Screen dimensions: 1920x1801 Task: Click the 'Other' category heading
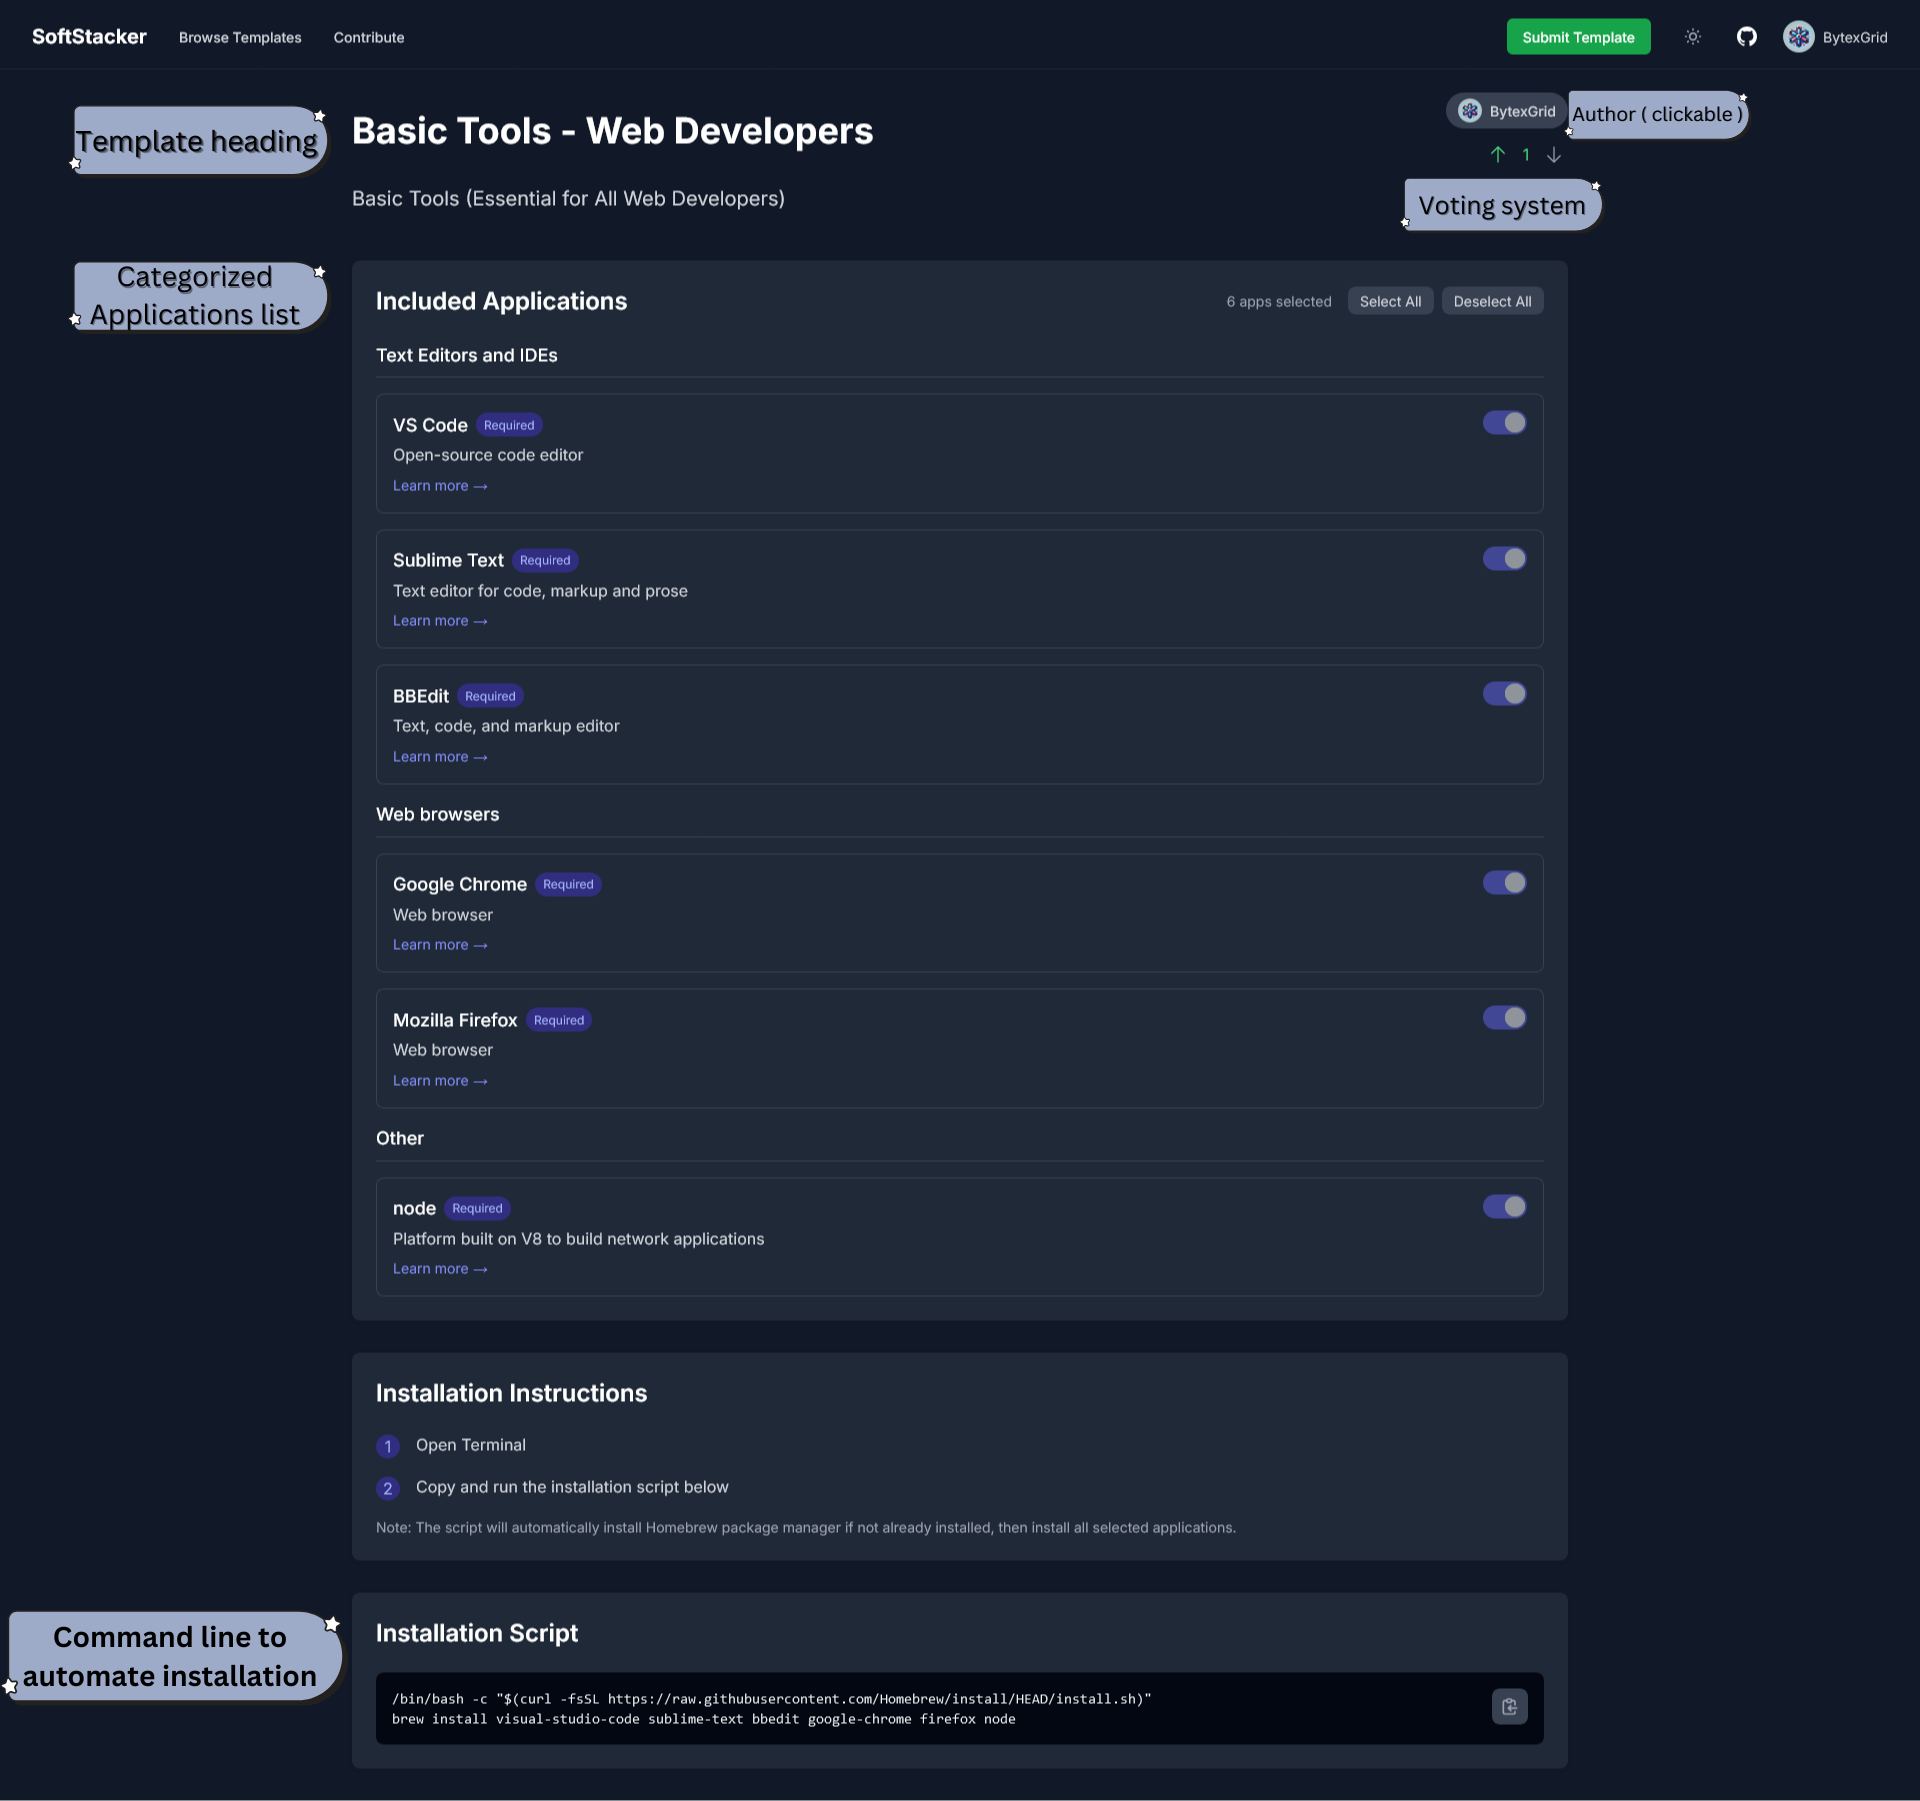click(x=400, y=1138)
